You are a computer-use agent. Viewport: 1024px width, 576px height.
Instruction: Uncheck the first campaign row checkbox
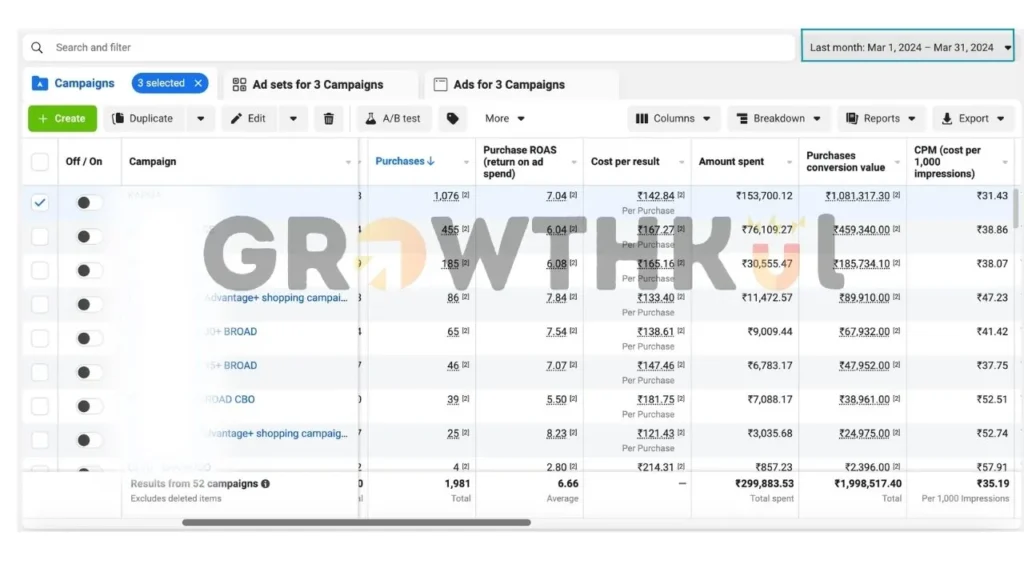point(40,202)
